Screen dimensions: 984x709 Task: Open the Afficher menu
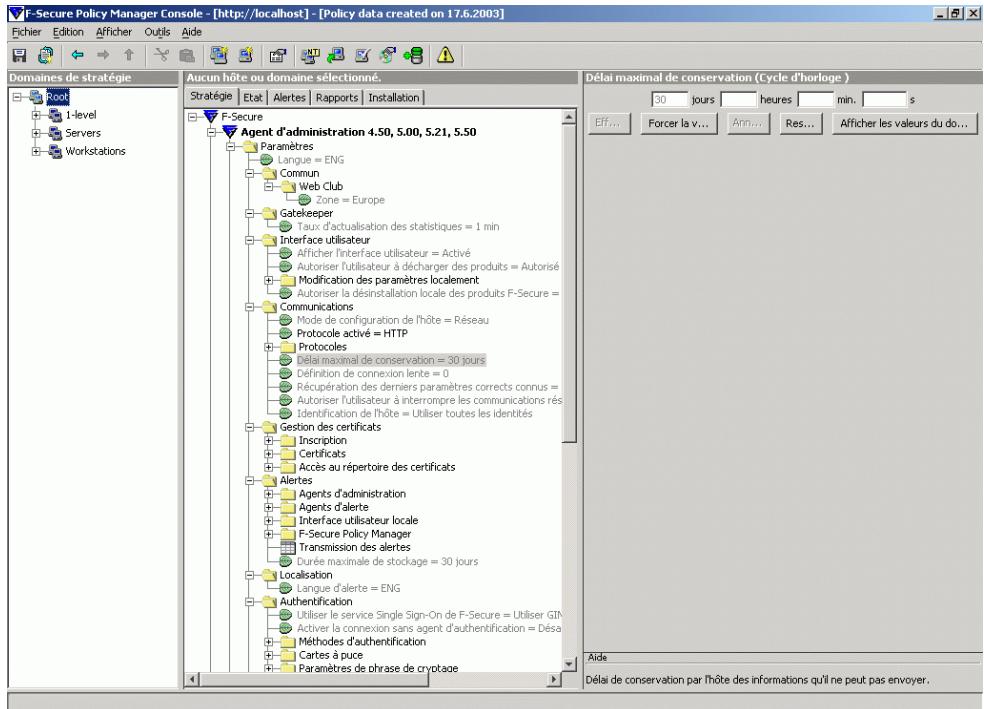(x=114, y=31)
